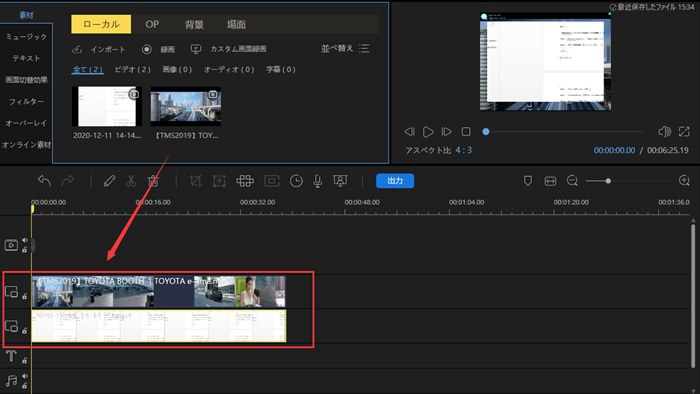This screenshot has width=700, height=394.
Task: Click the first picture-in-picture track icon
Action: pyautogui.click(x=11, y=292)
